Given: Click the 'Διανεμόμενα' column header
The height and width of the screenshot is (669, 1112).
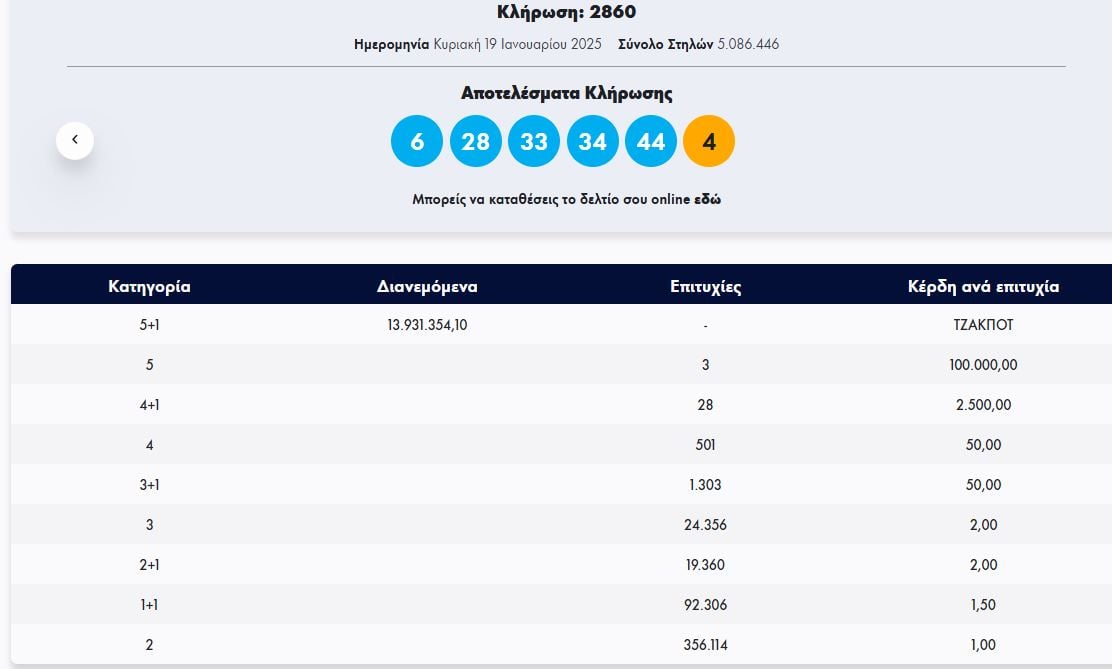Looking at the screenshot, I should [x=427, y=287].
